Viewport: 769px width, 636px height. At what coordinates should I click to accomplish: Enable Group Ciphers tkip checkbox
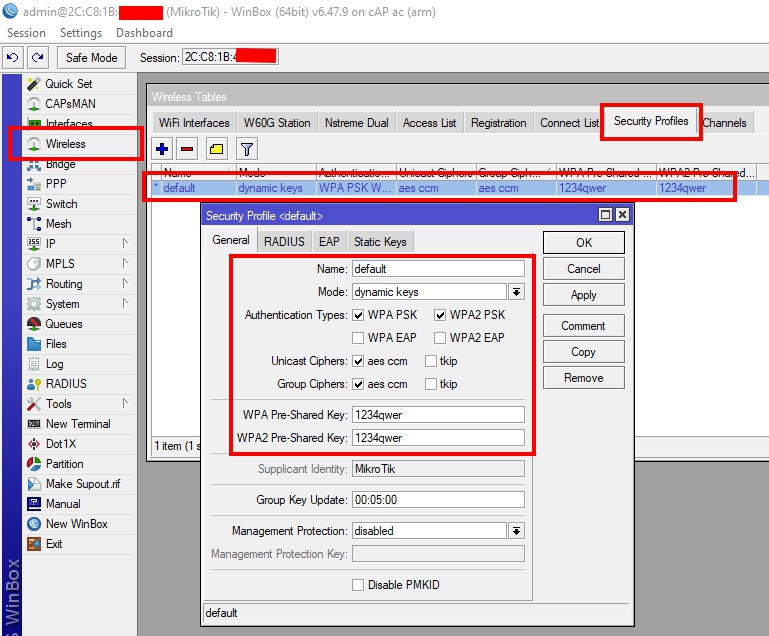point(431,384)
